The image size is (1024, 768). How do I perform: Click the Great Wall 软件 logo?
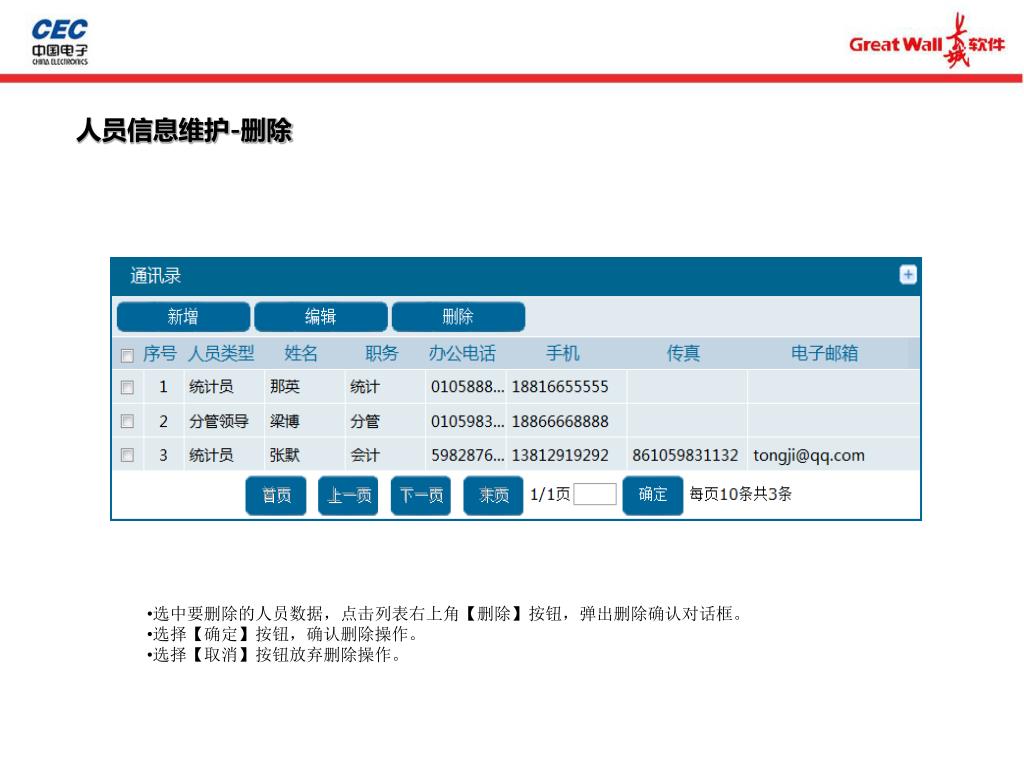coord(927,42)
